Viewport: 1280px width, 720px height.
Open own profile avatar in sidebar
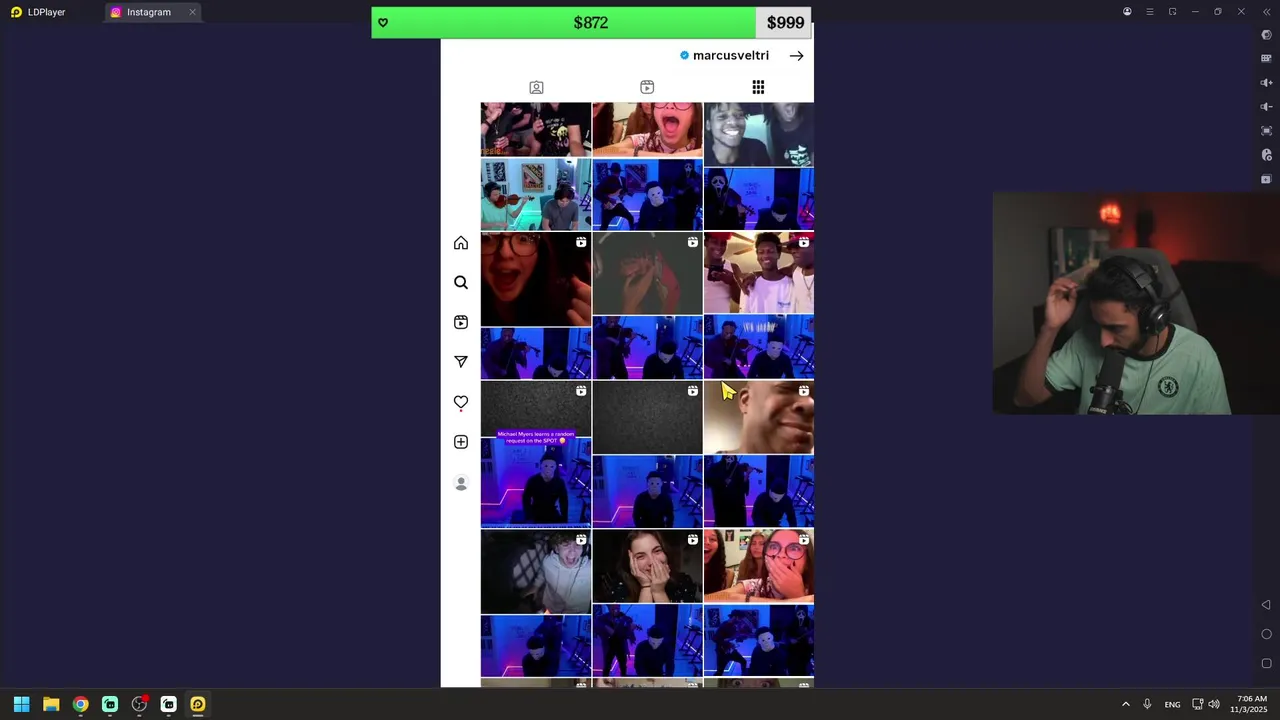461,483
